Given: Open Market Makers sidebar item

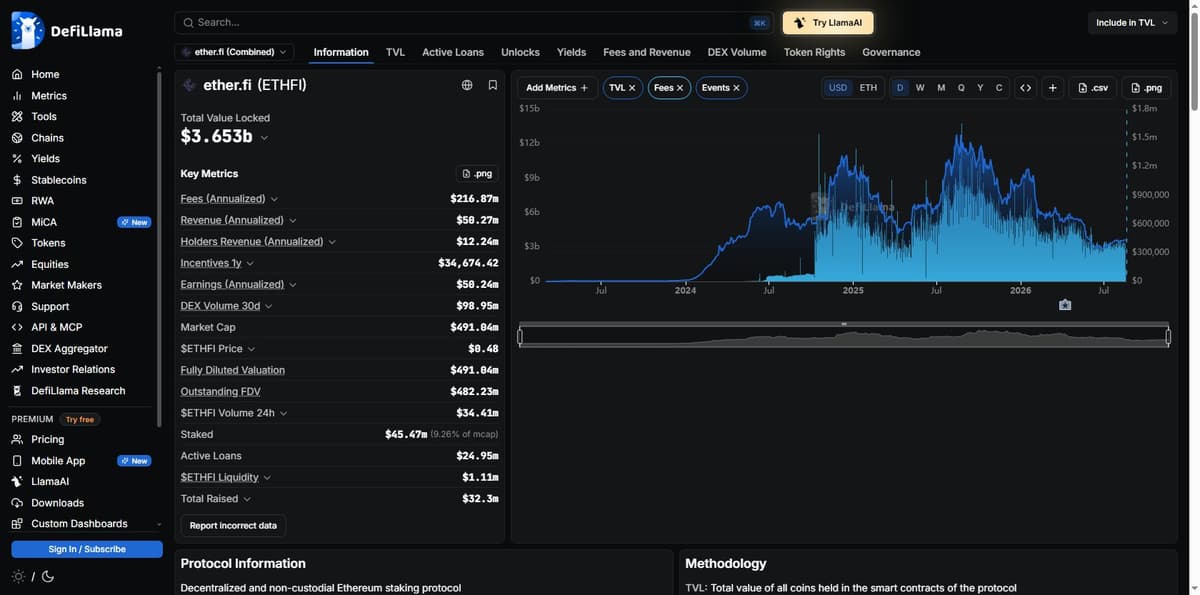Looking at the screenshot, I should [66, 285].
